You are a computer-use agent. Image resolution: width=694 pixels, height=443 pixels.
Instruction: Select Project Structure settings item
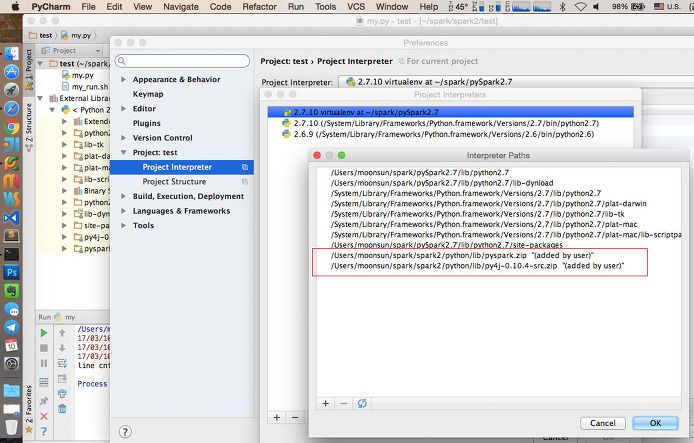[174, 181]
